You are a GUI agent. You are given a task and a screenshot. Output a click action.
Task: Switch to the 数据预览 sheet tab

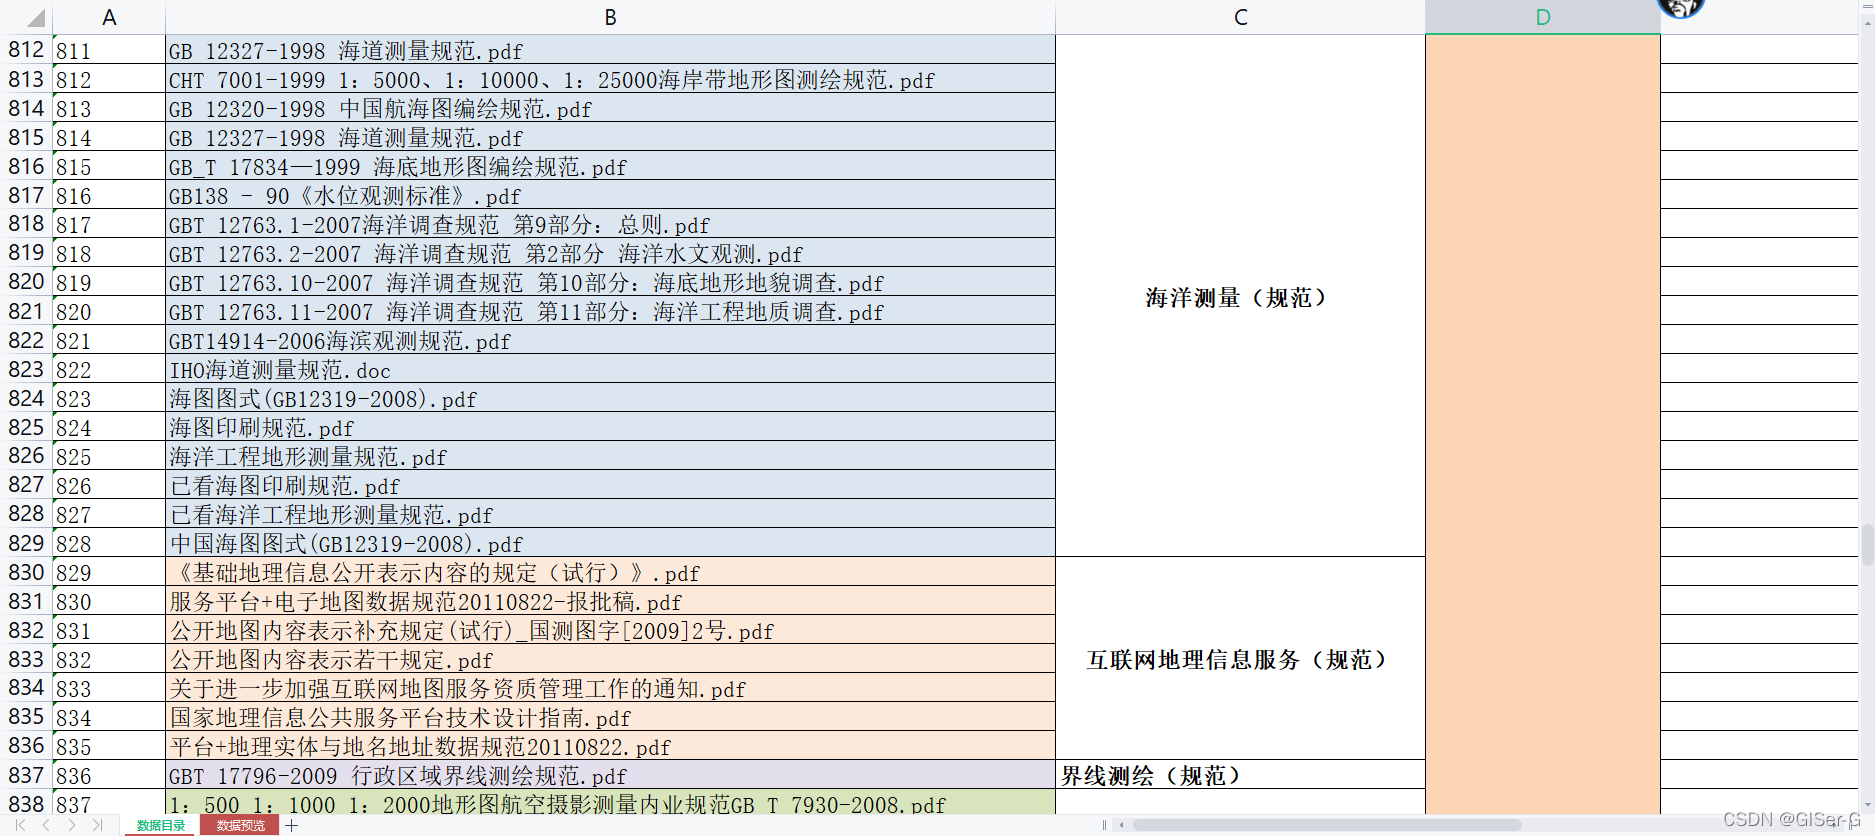tap(240, 825)
